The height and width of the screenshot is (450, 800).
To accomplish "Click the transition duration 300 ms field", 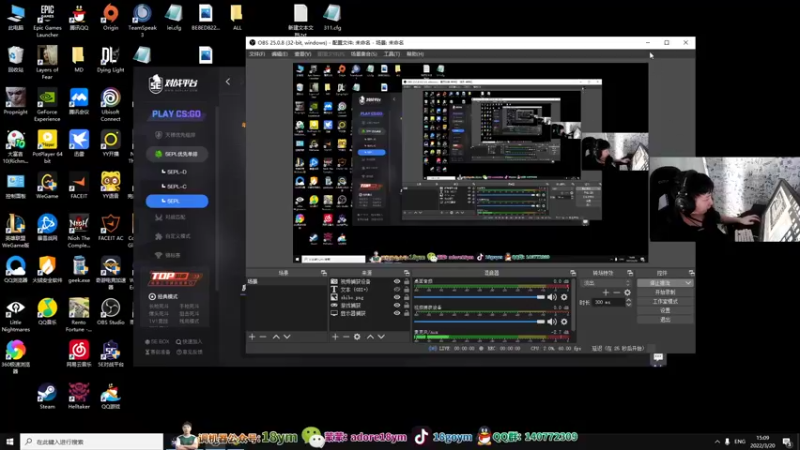I will (x=609, y=303).
